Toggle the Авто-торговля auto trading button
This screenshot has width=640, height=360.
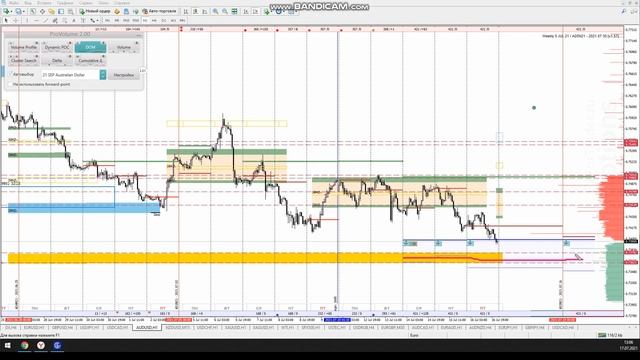point(159,11)
